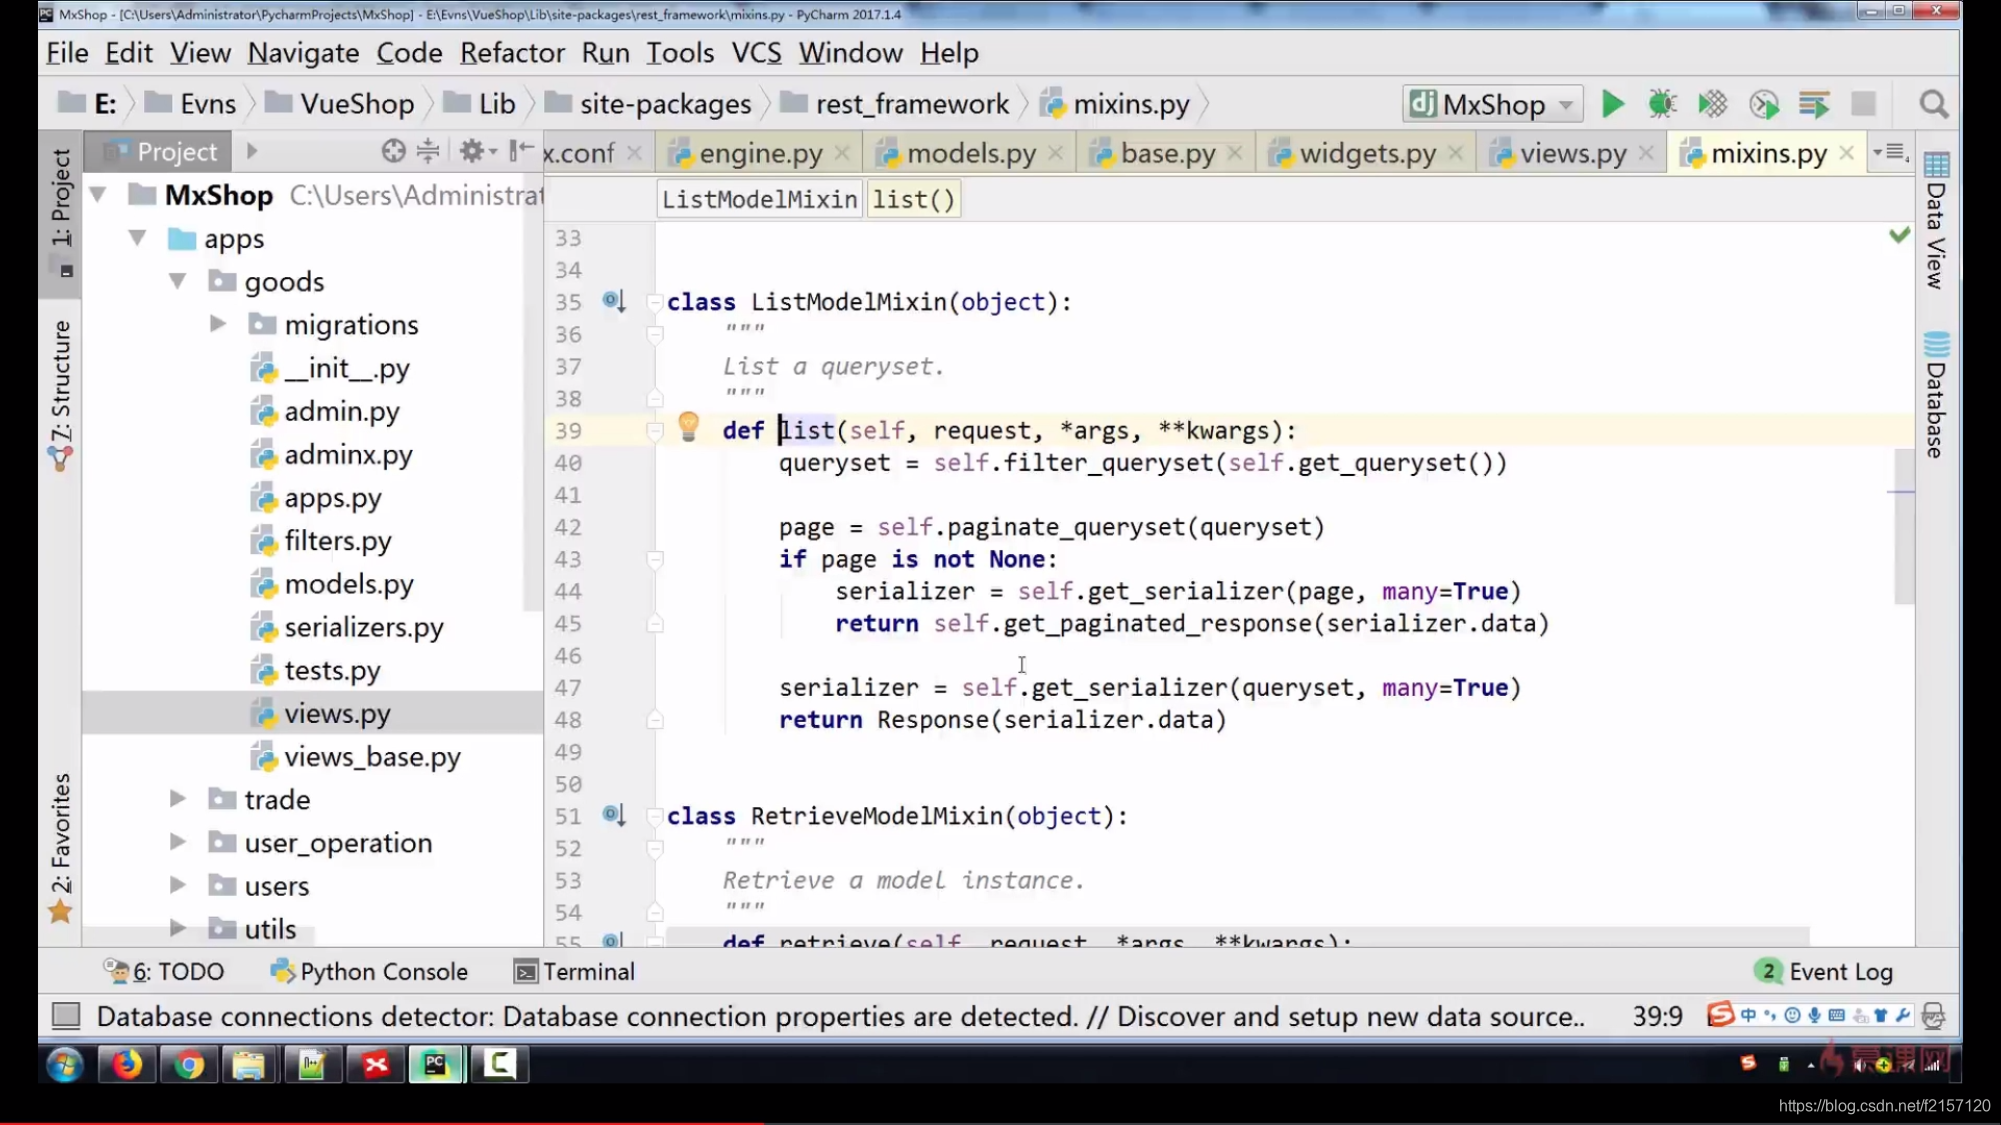The image size is (2001, 1125).
Task: Toggle the Structure tool window
Action: (61, 394)
